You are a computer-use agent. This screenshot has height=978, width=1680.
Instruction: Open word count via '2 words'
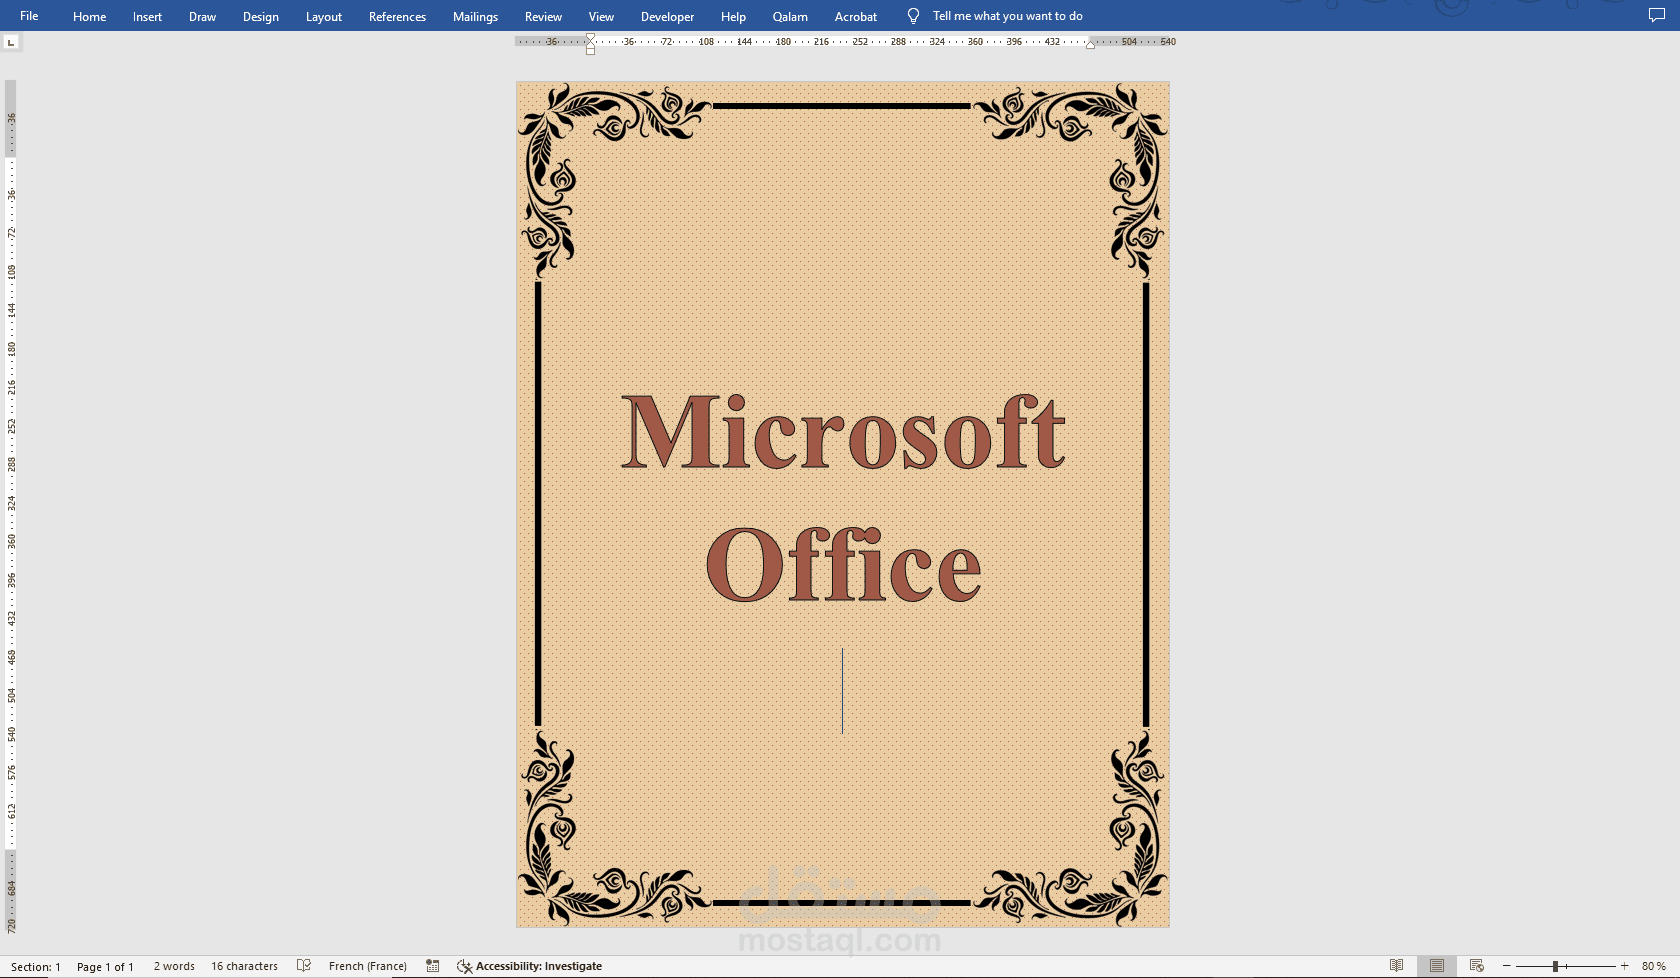[x=174, y=967]
